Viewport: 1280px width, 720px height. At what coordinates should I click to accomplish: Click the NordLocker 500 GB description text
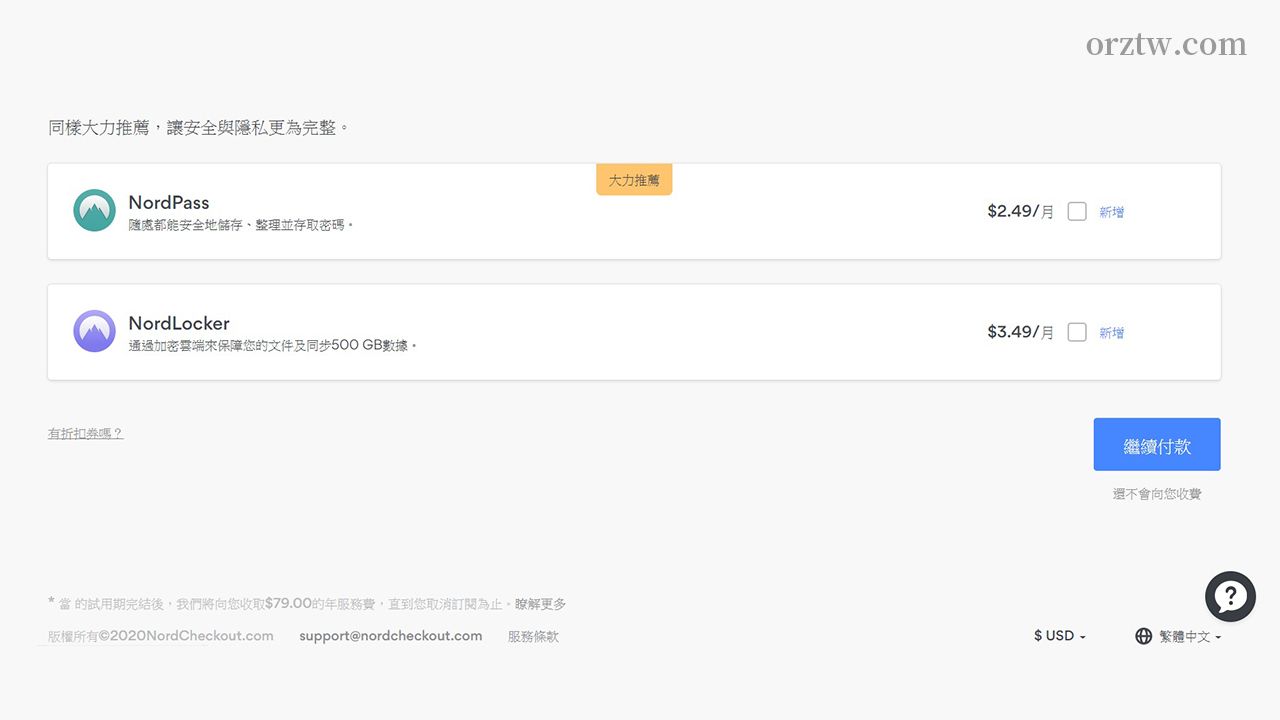coord(272,346)
